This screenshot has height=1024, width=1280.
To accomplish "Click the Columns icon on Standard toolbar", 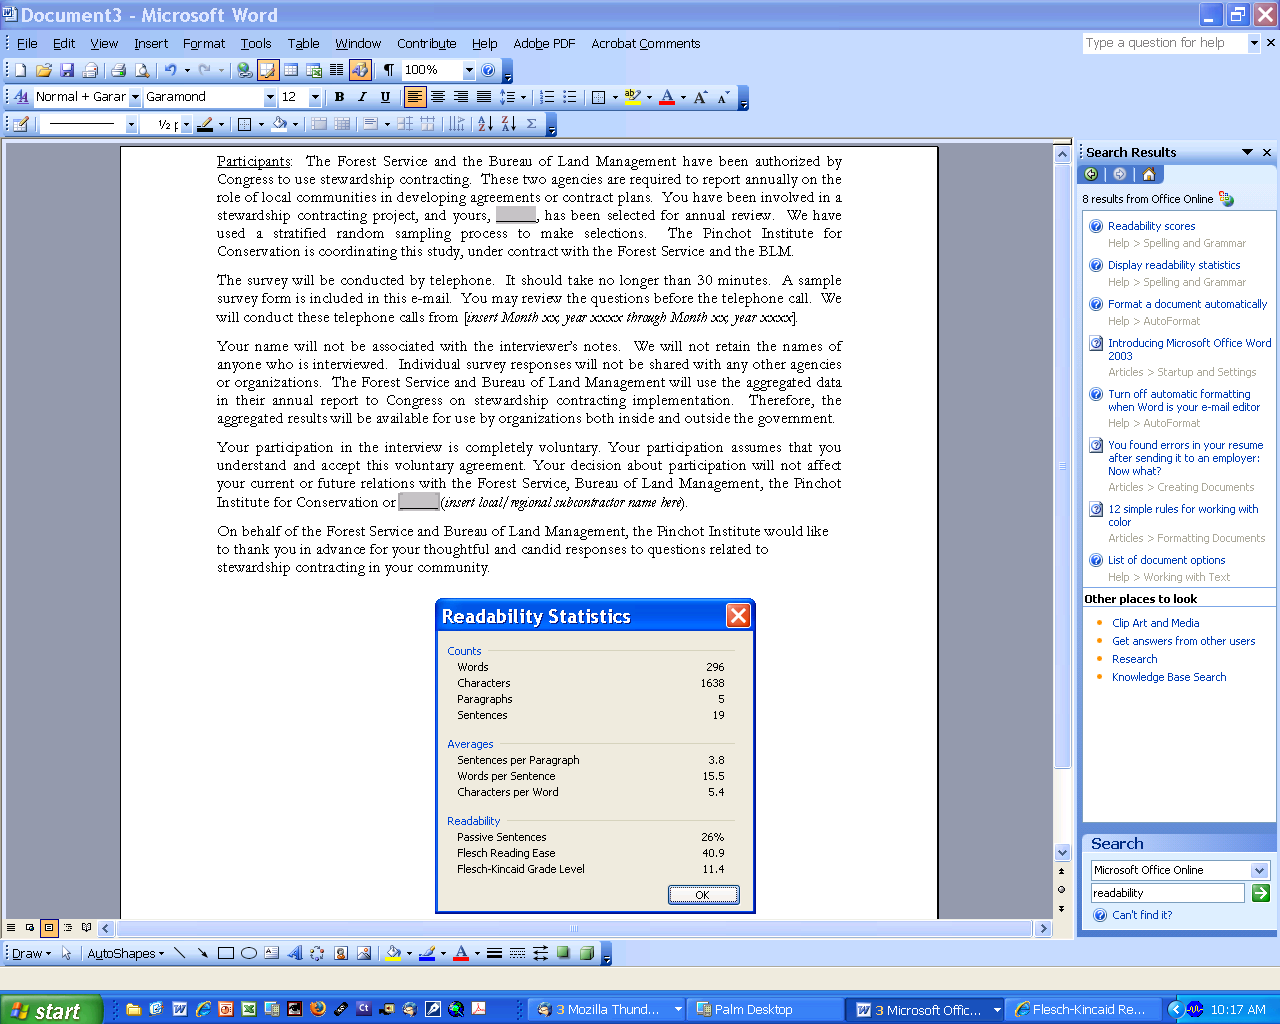I will 337,70.
